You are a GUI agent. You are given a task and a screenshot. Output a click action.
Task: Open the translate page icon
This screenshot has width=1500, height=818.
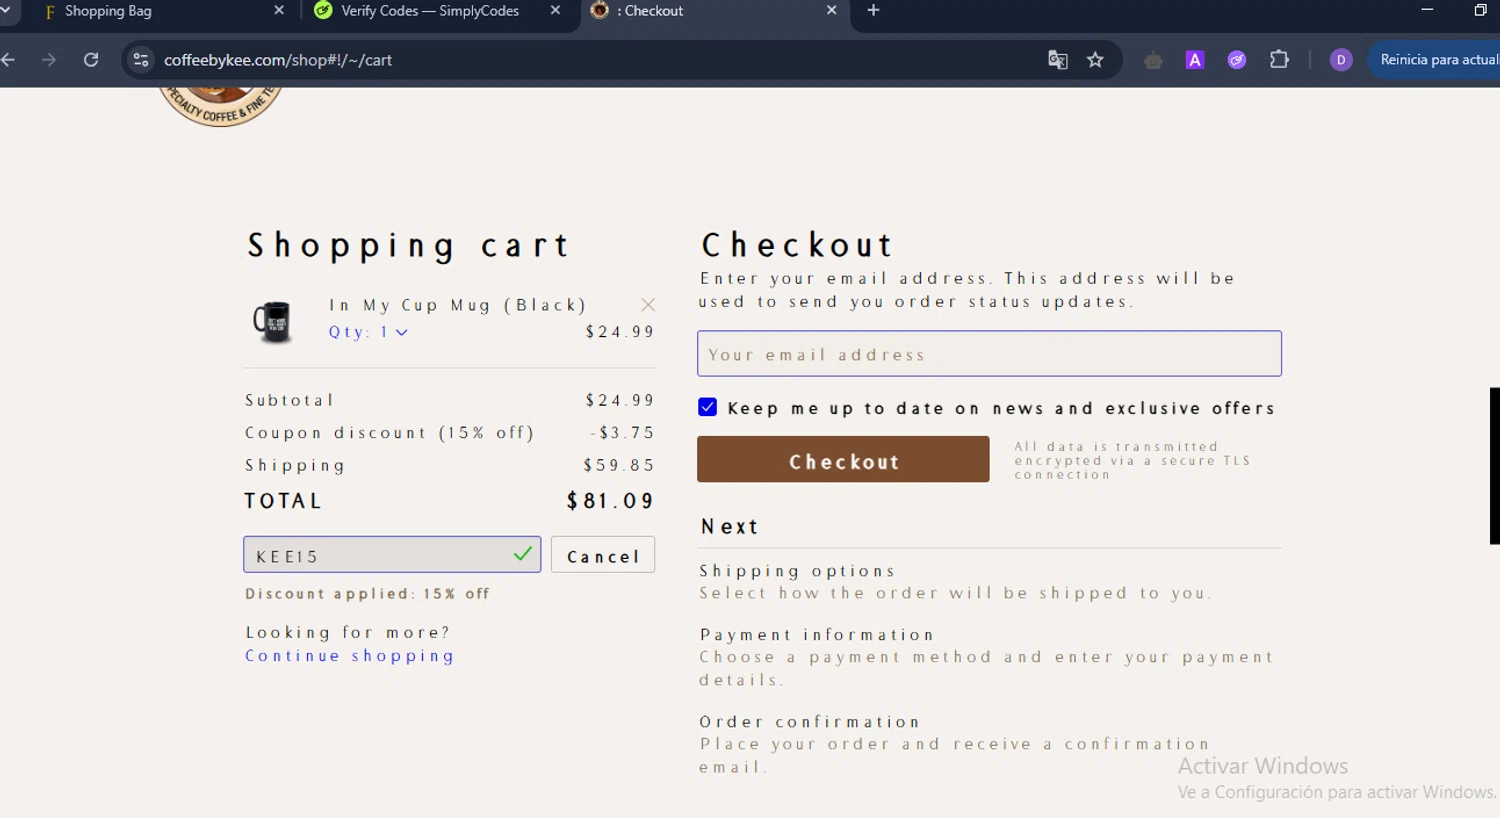[x=1057, y=60]
